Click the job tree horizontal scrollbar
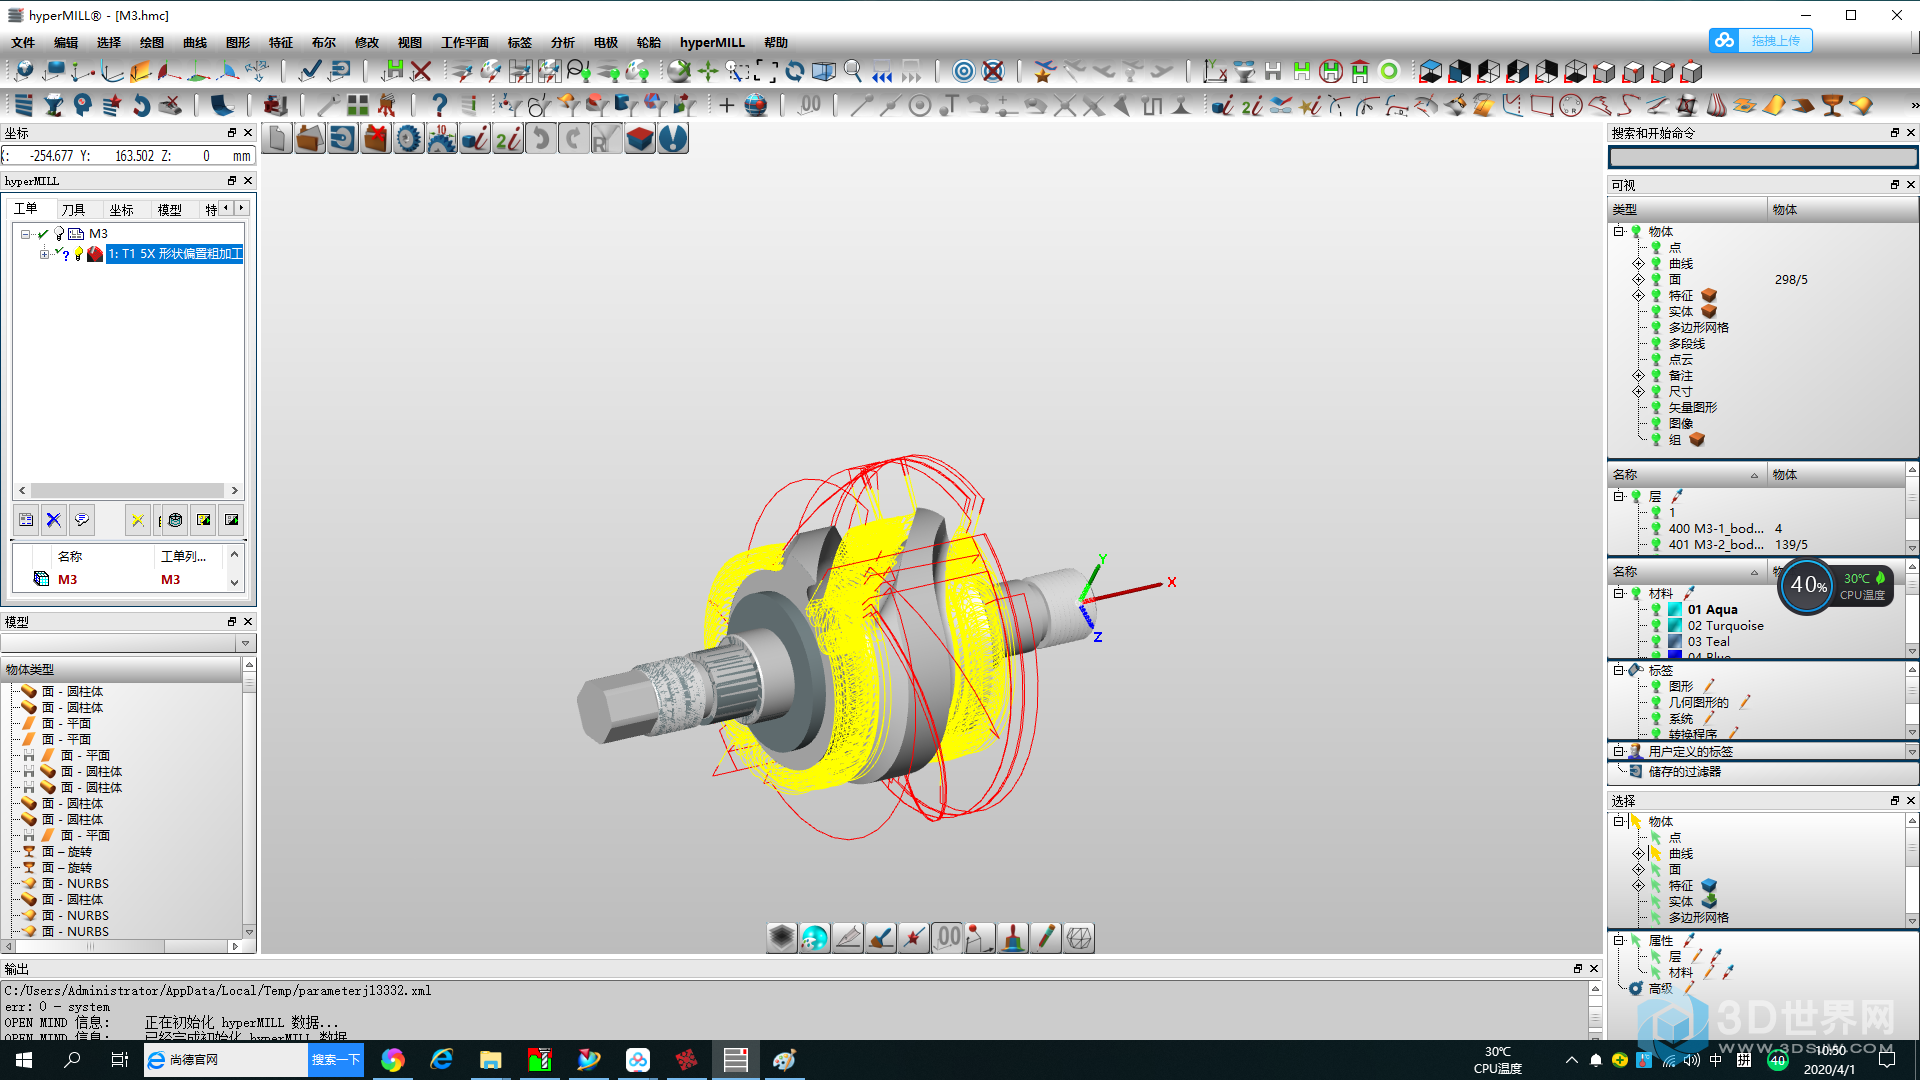Image resolution: width=1920 pixels, height=1080 pixels. 129,491
